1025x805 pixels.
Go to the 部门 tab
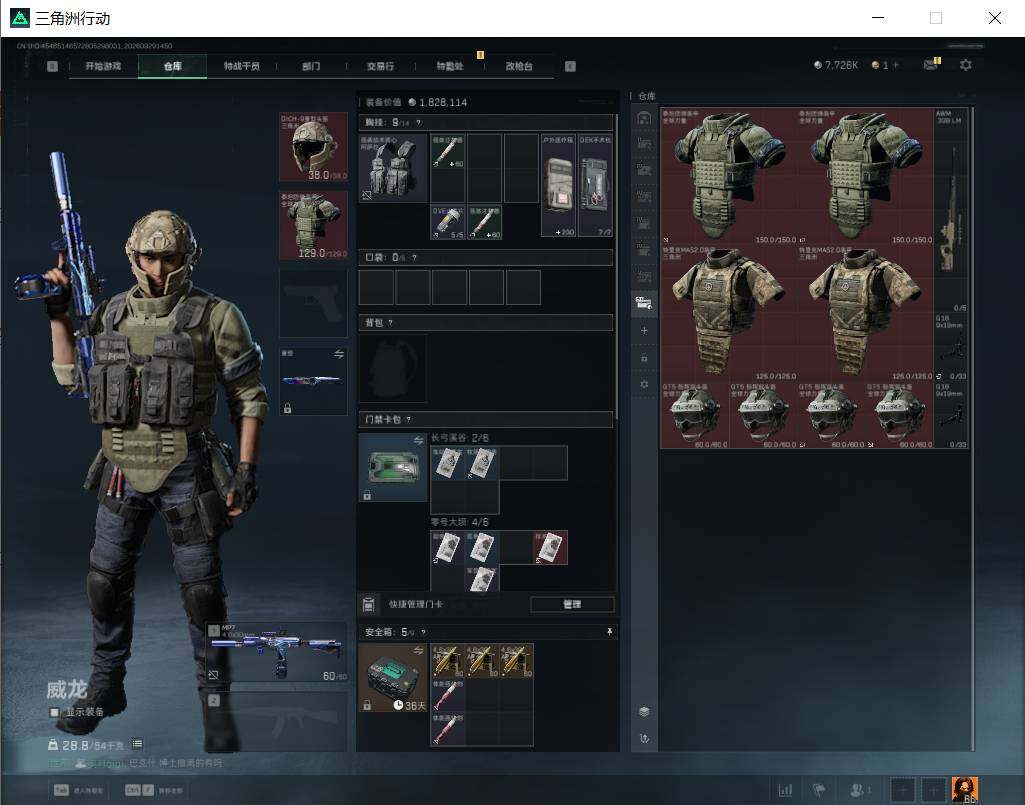click(311, 66)
